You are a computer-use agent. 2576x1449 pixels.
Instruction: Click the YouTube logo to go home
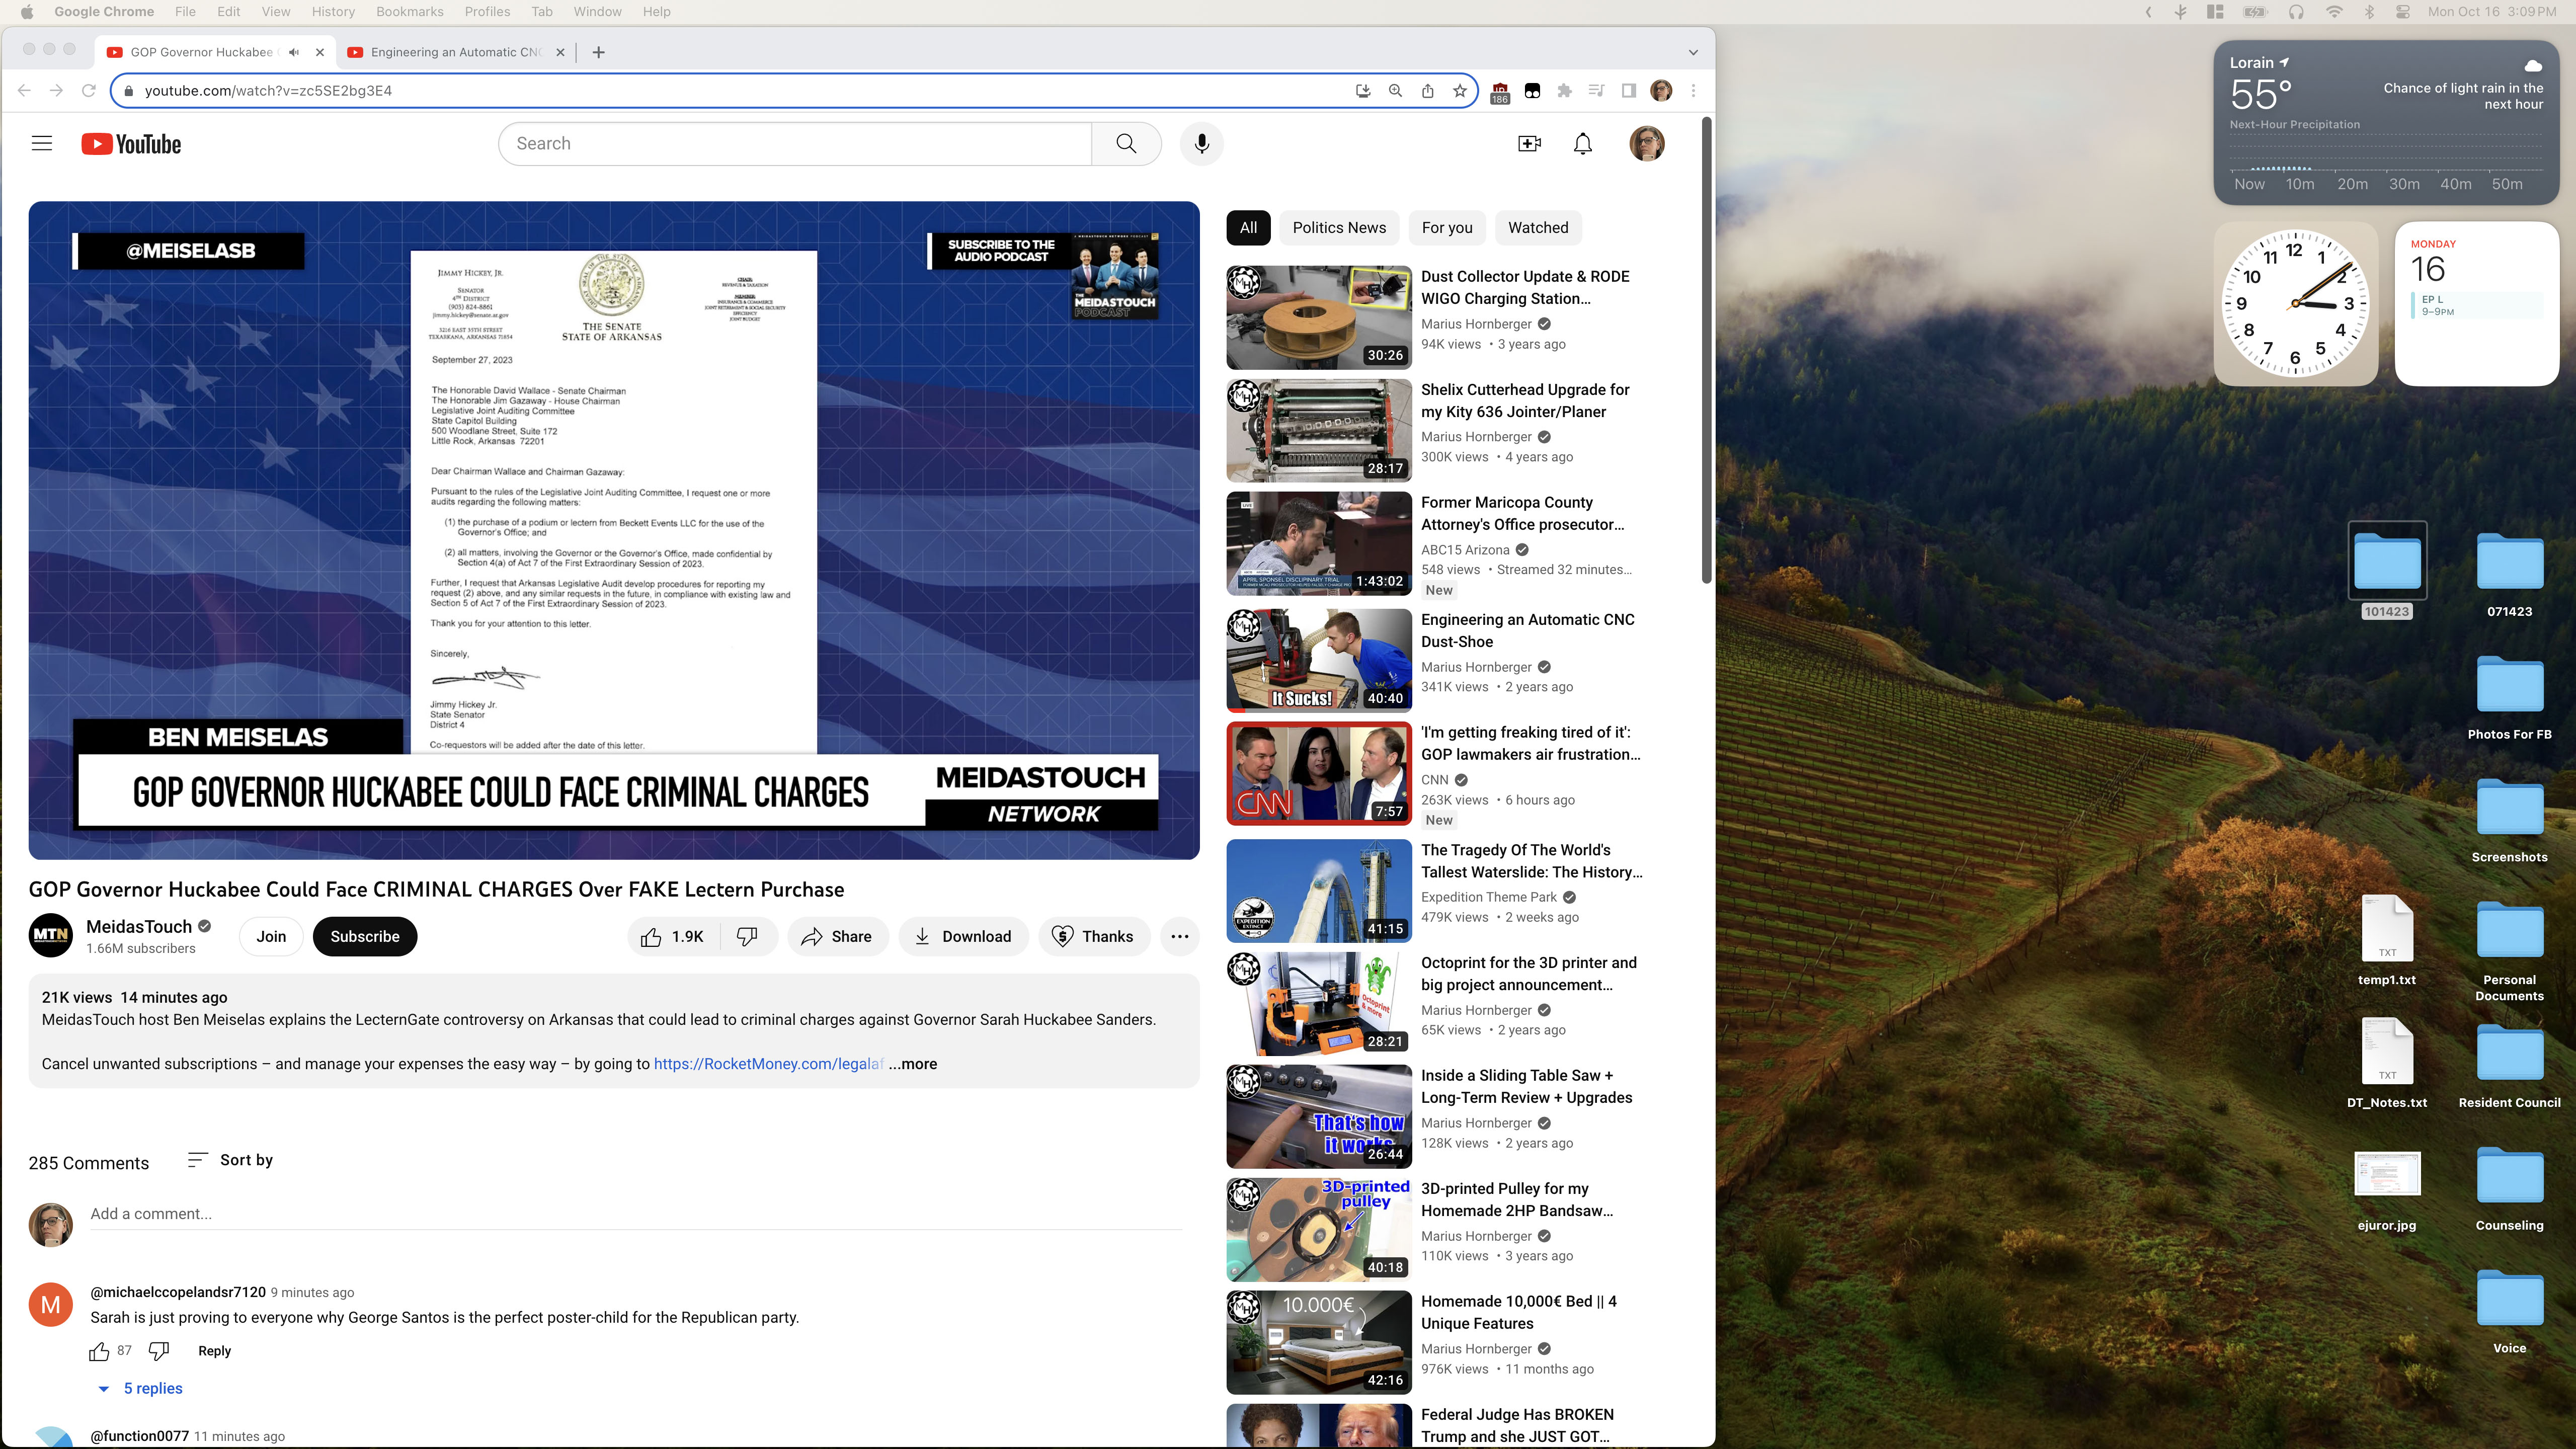tap(131, 144)
